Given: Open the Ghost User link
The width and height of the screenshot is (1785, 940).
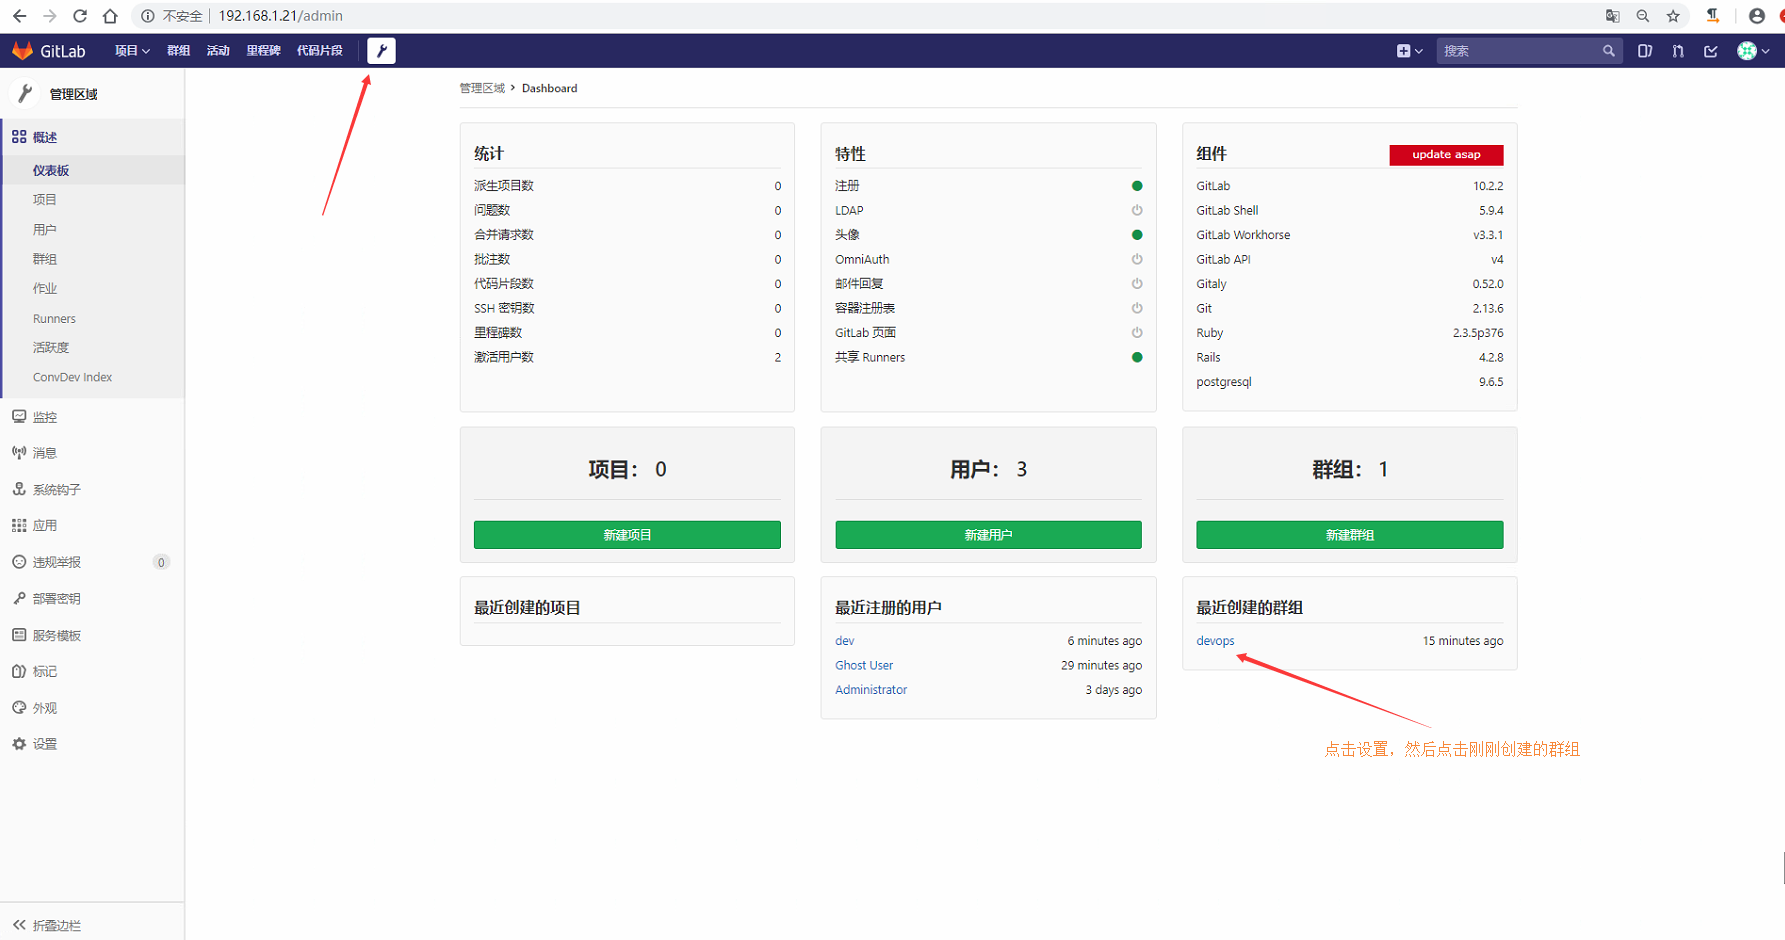Looking at the screenshot, I should pos(864,665).
